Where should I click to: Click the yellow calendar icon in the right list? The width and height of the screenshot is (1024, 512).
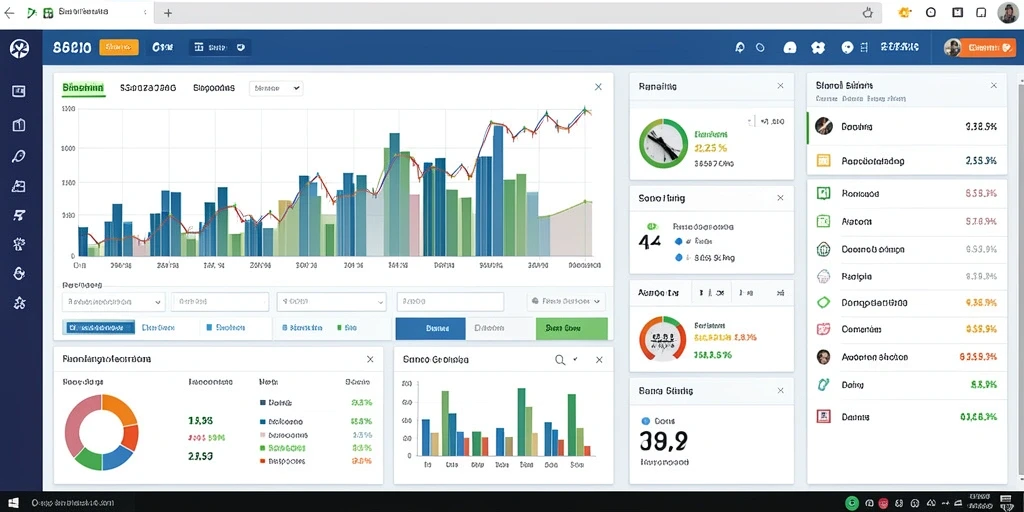(823, 160)
